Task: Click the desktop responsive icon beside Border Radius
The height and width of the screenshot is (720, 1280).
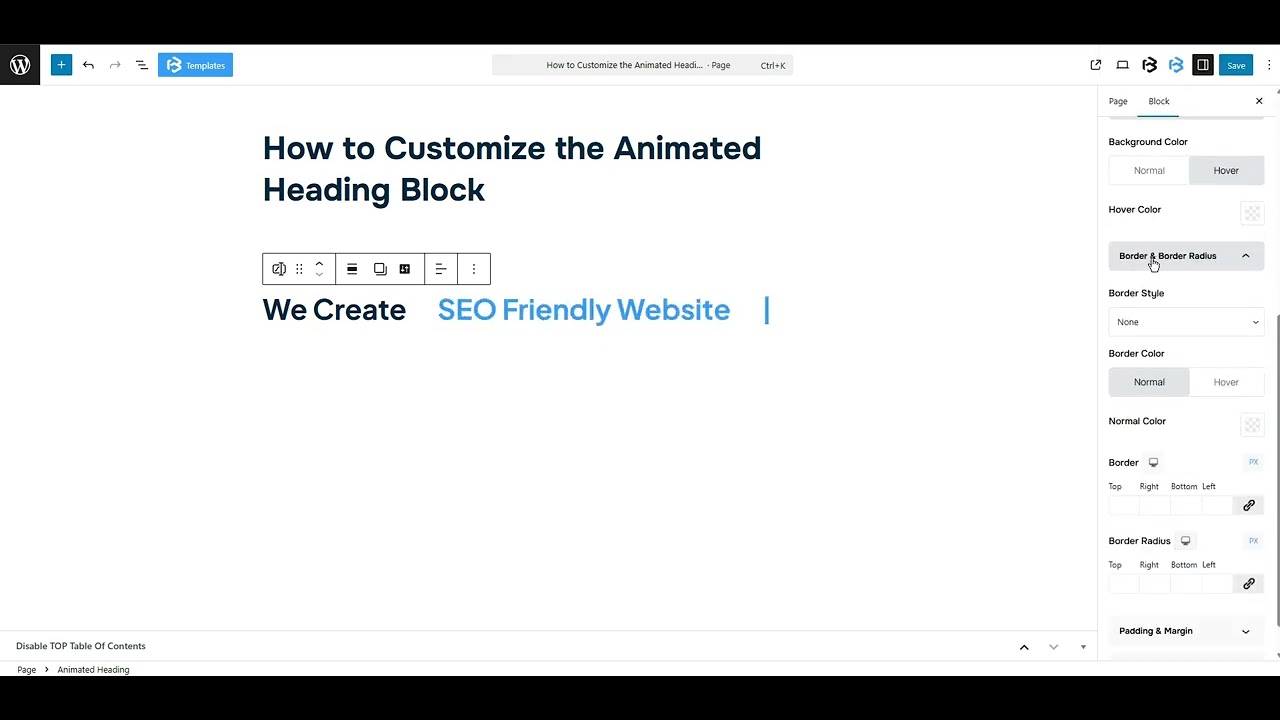Action: tap(1185, 540)
